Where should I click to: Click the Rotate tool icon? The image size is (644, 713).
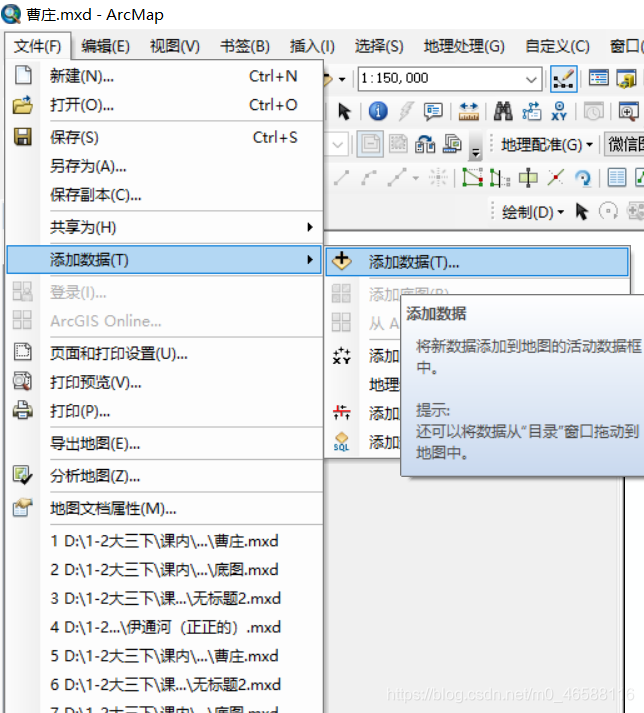click(583, 178)
